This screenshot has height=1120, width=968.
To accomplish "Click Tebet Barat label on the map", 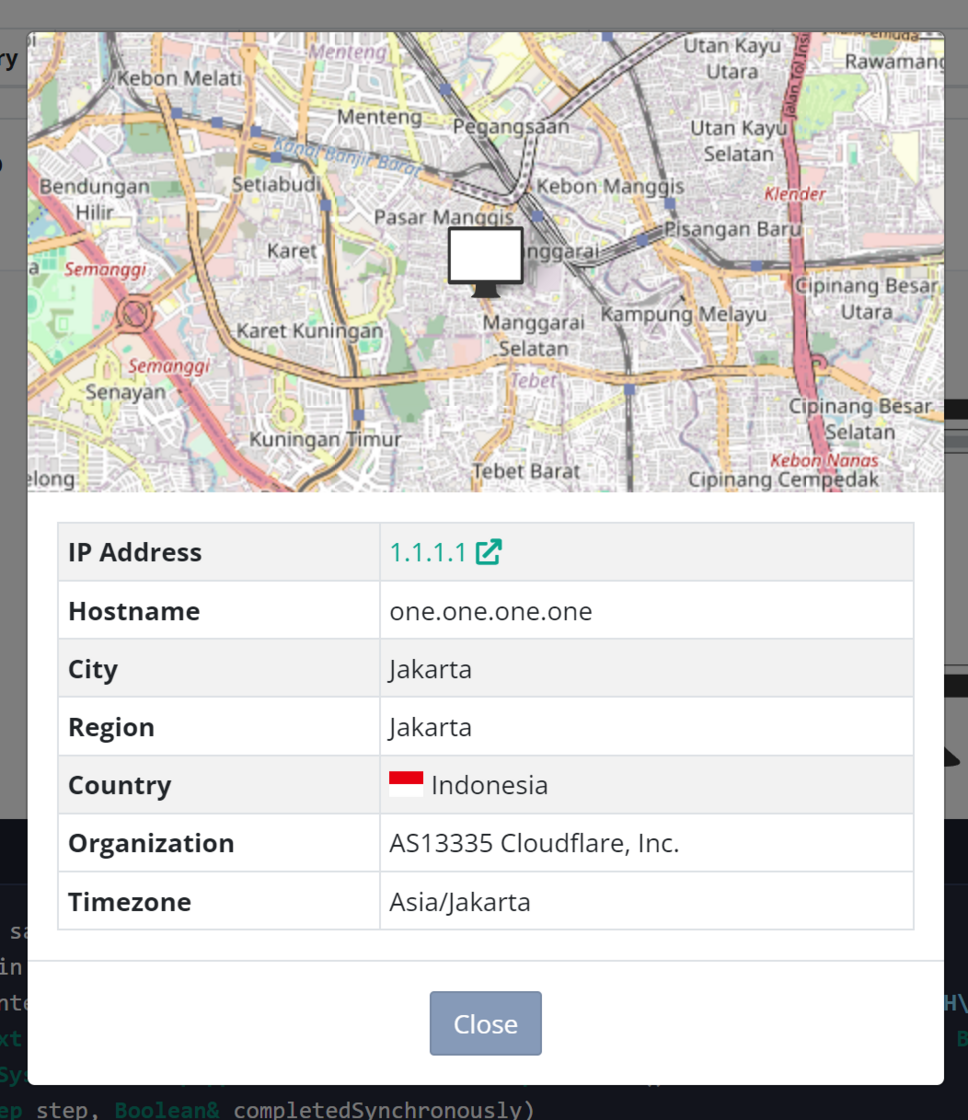I will coord(526,471).
